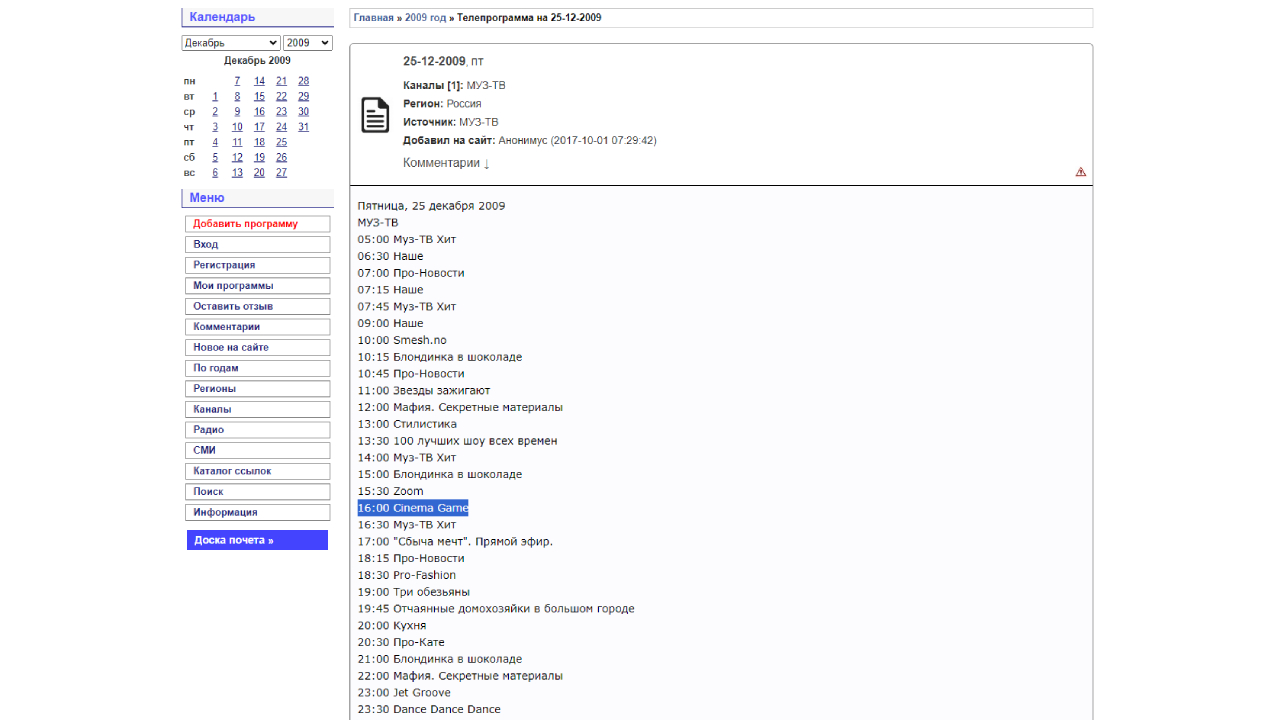Select calendar day 14
Image resolution: width=1280 pixels, height=720 pixels.
tap(259, 81)
